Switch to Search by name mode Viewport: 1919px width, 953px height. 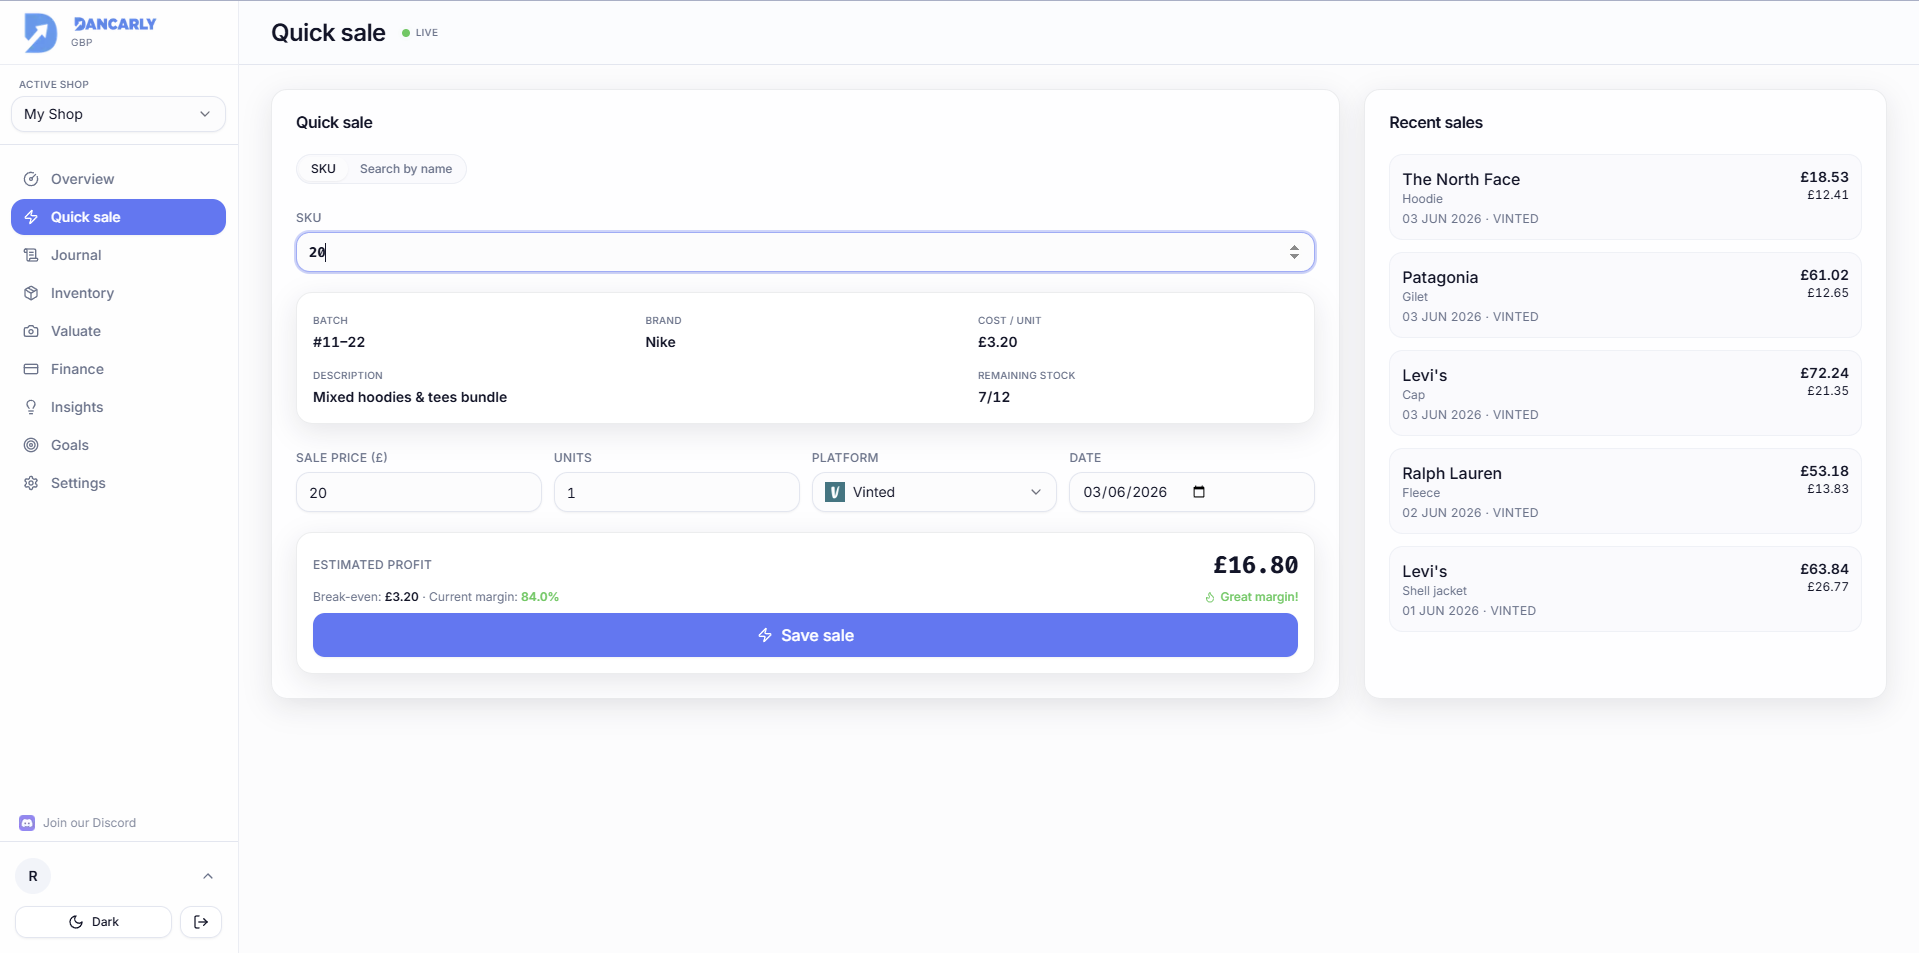(x=406, y=169)
